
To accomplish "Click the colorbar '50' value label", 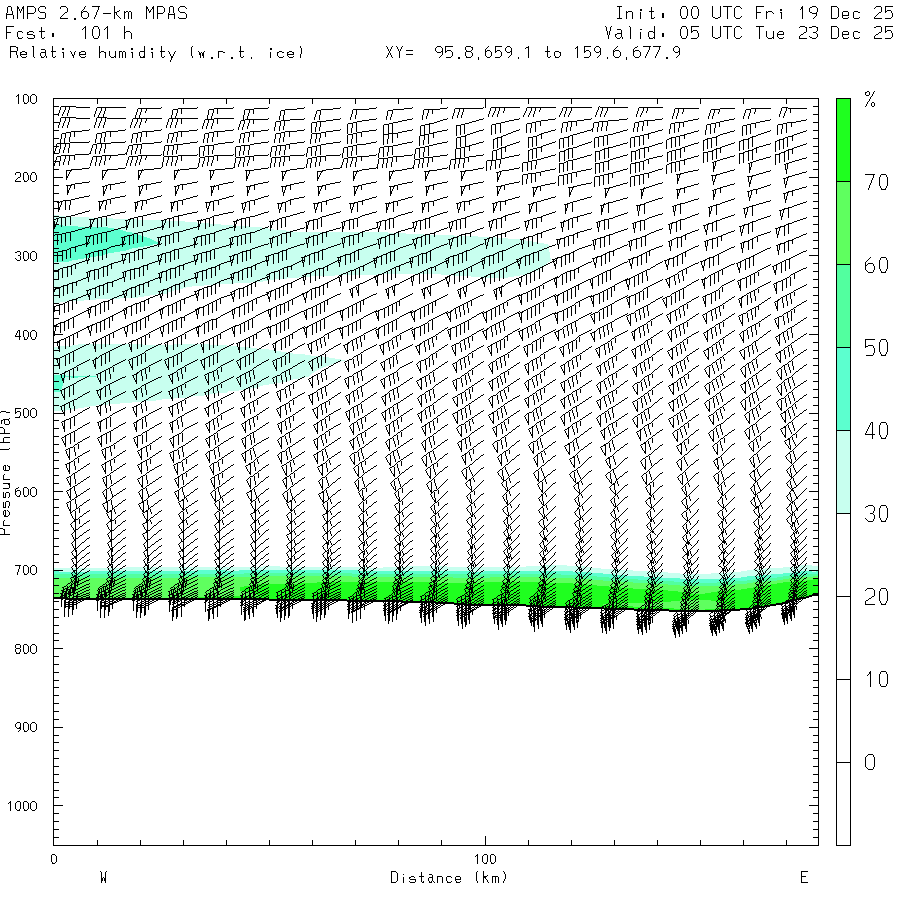I will [876, 348].
